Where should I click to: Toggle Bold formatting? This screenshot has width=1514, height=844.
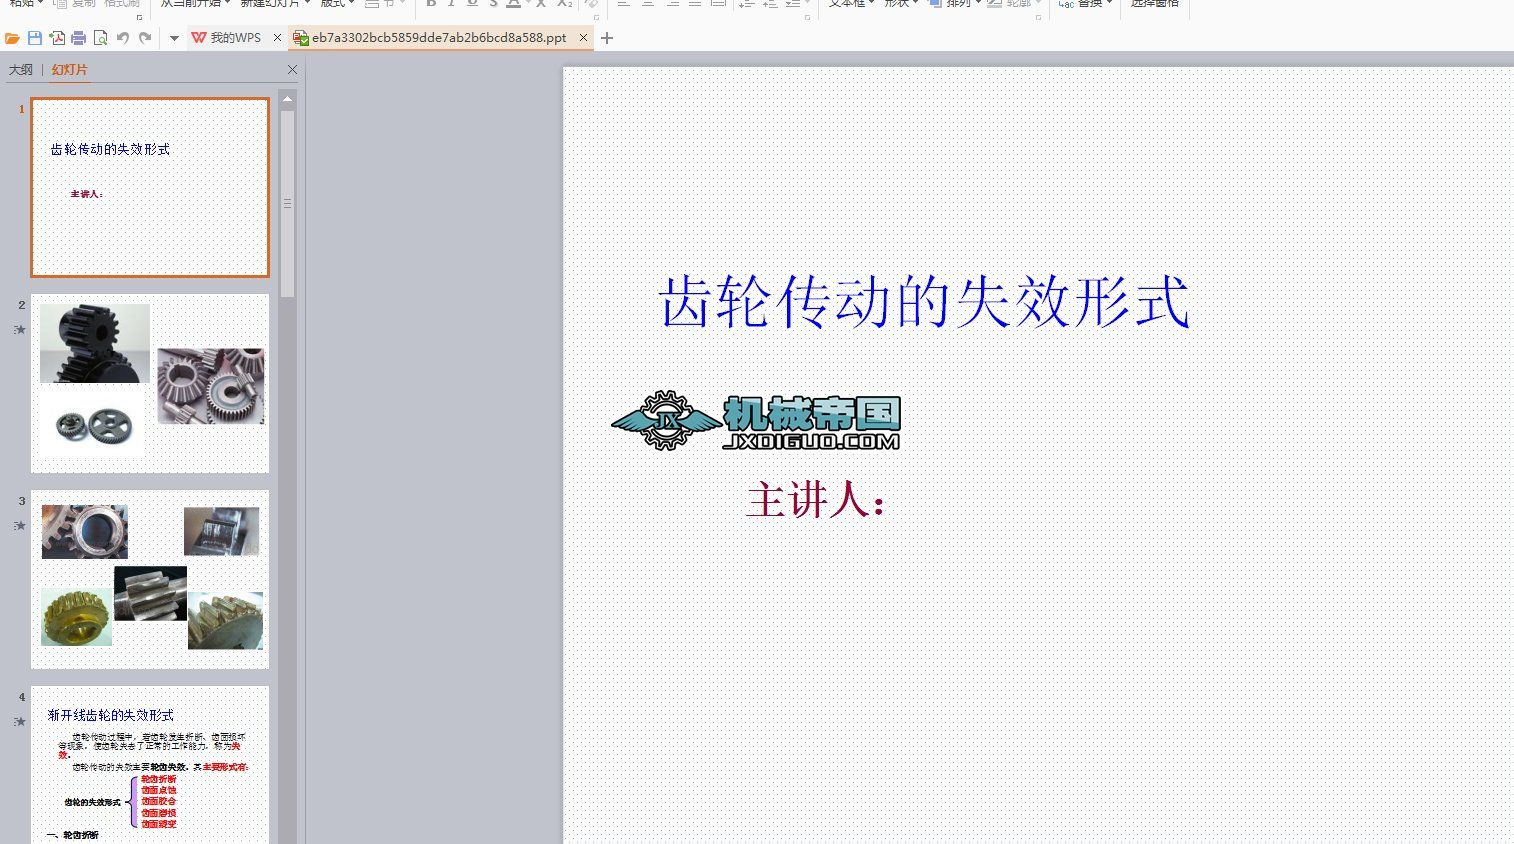[x=430, y=5]
